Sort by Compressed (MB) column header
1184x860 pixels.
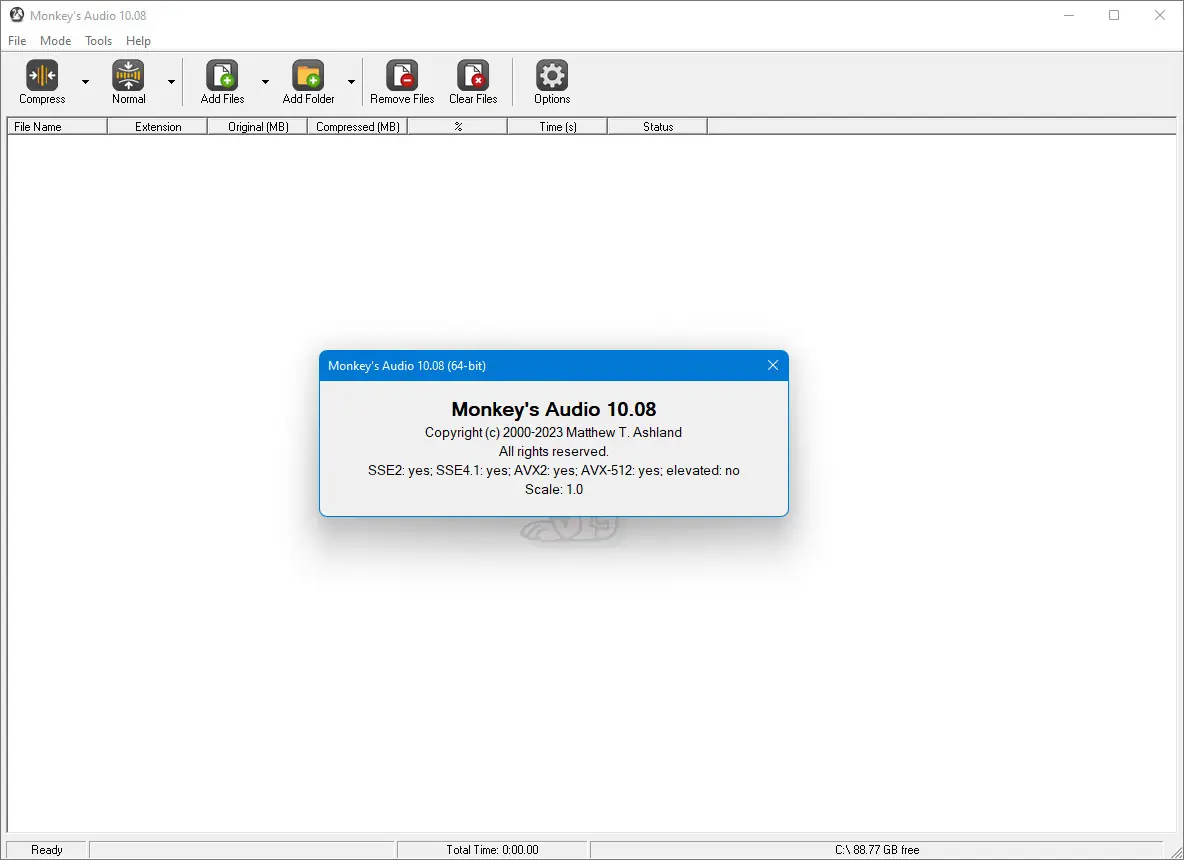point(358,127)
